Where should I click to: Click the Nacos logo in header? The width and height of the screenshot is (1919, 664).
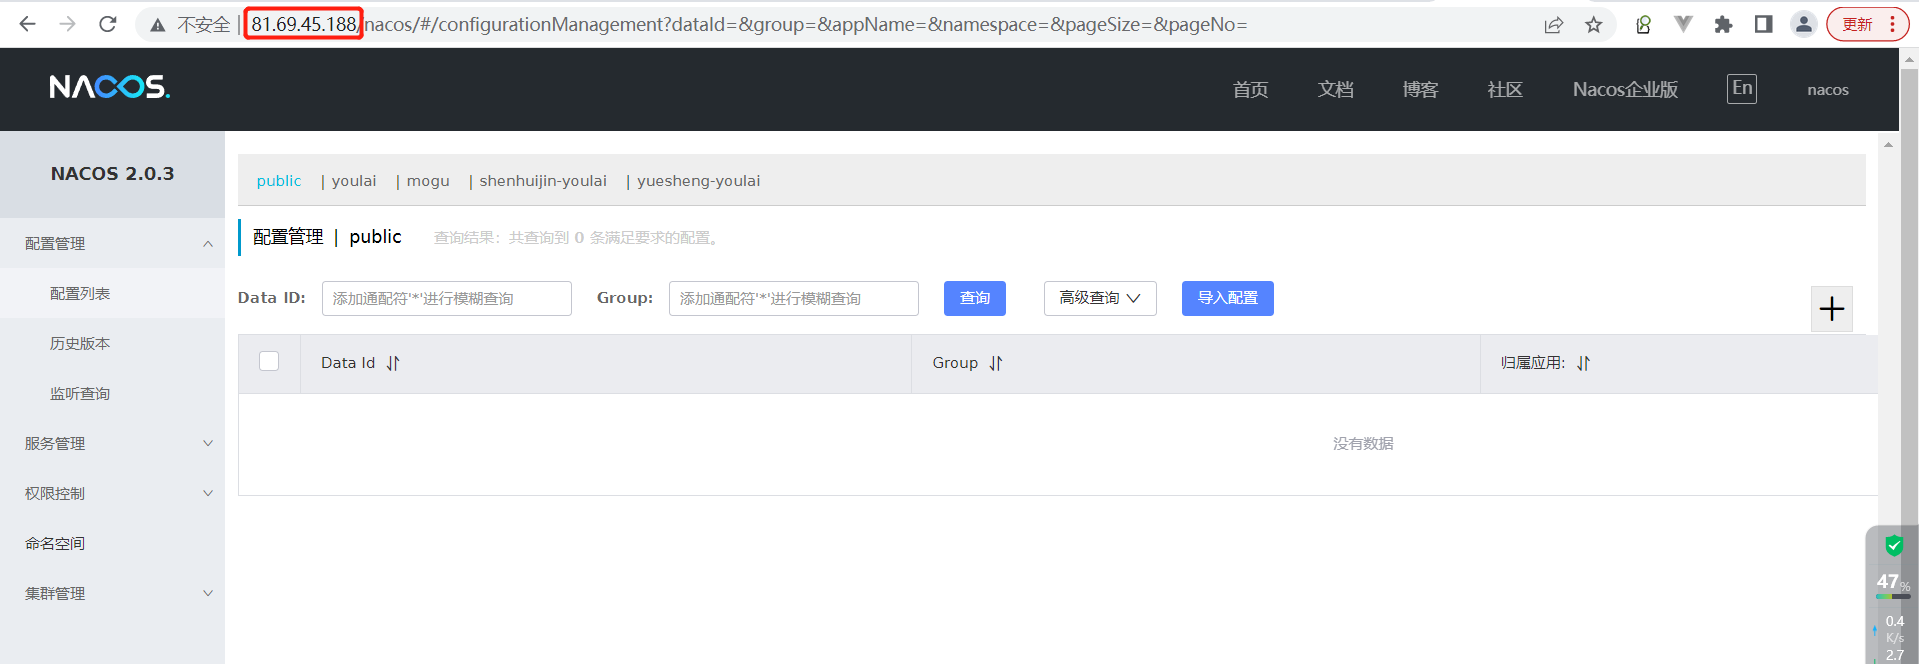pos(110,88)
